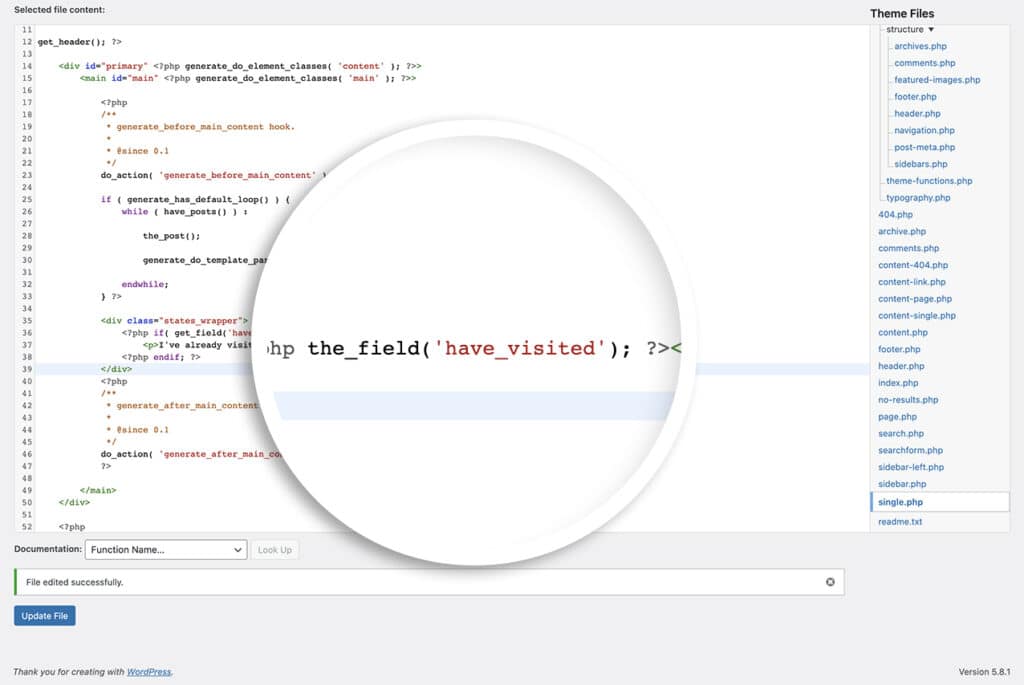Open the 404.php theme file
This screenshot has width=1024, height=685.
[896, 214]
